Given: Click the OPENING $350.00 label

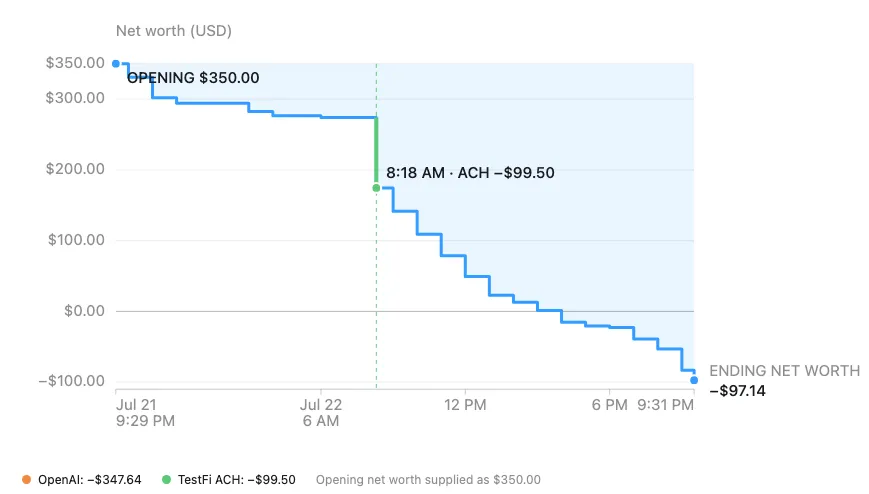Looking at the screenshot, I should (x=193, y=78).
